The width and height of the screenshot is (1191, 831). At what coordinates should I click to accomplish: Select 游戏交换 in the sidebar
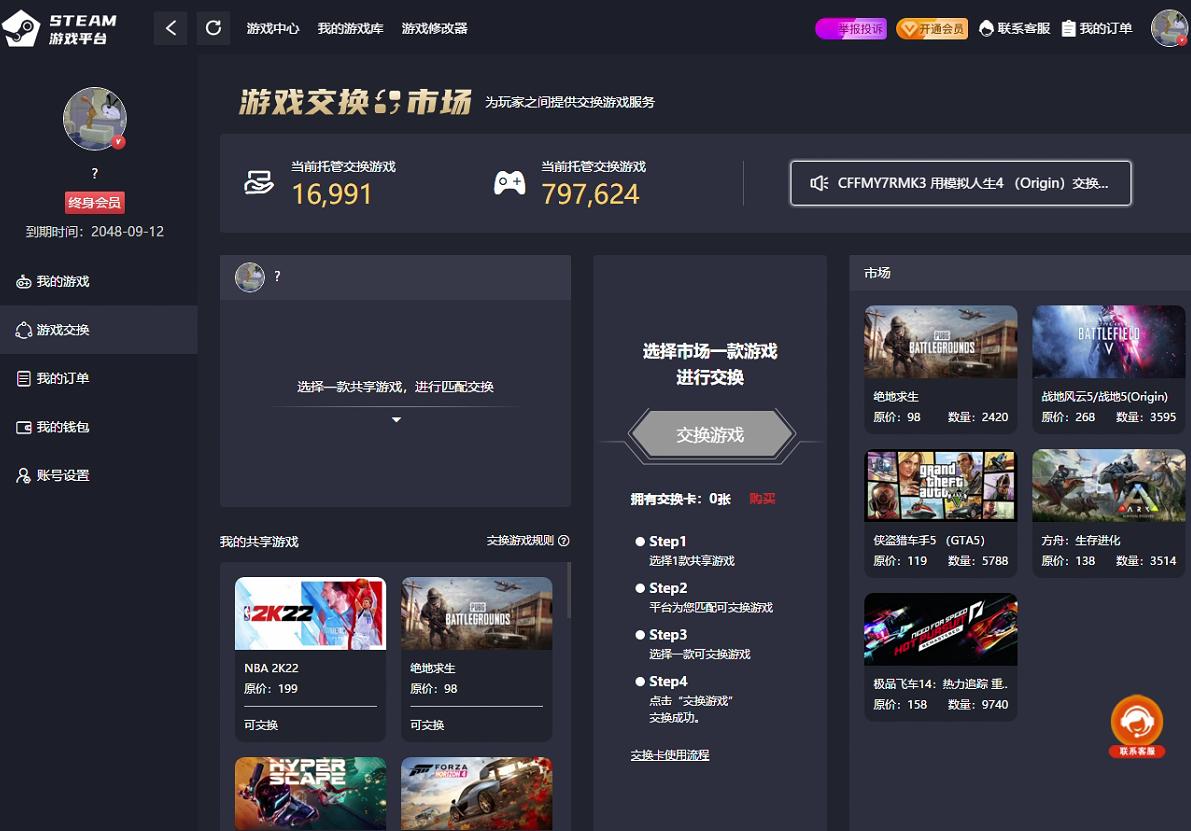(99, 330)
